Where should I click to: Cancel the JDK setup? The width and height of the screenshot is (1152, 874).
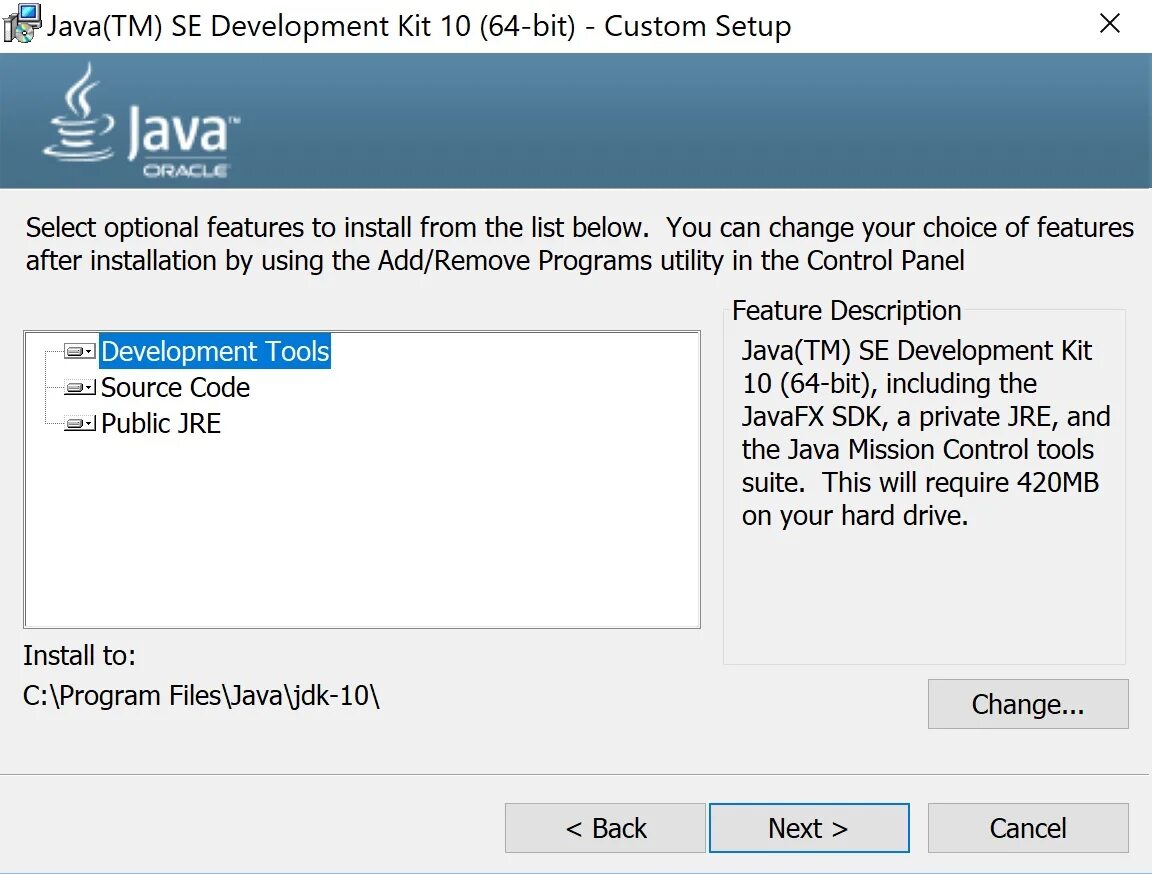1027,828
